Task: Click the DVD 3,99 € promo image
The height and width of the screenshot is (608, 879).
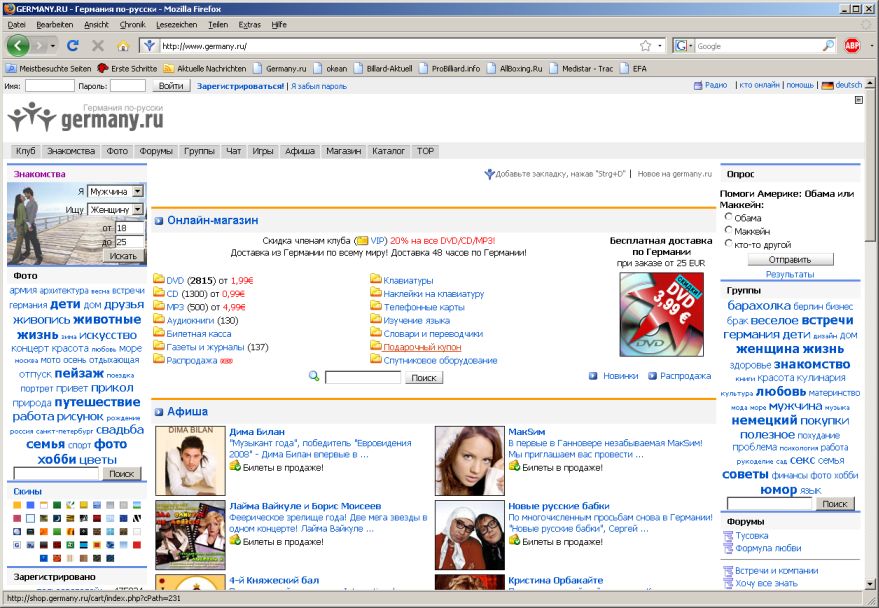Action: coord(661,314)
